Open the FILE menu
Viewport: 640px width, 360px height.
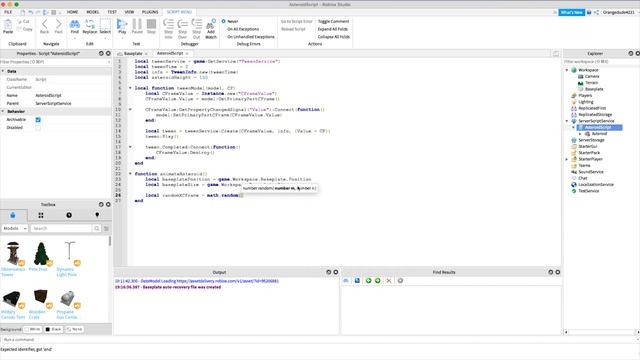(x=8, y=12)
